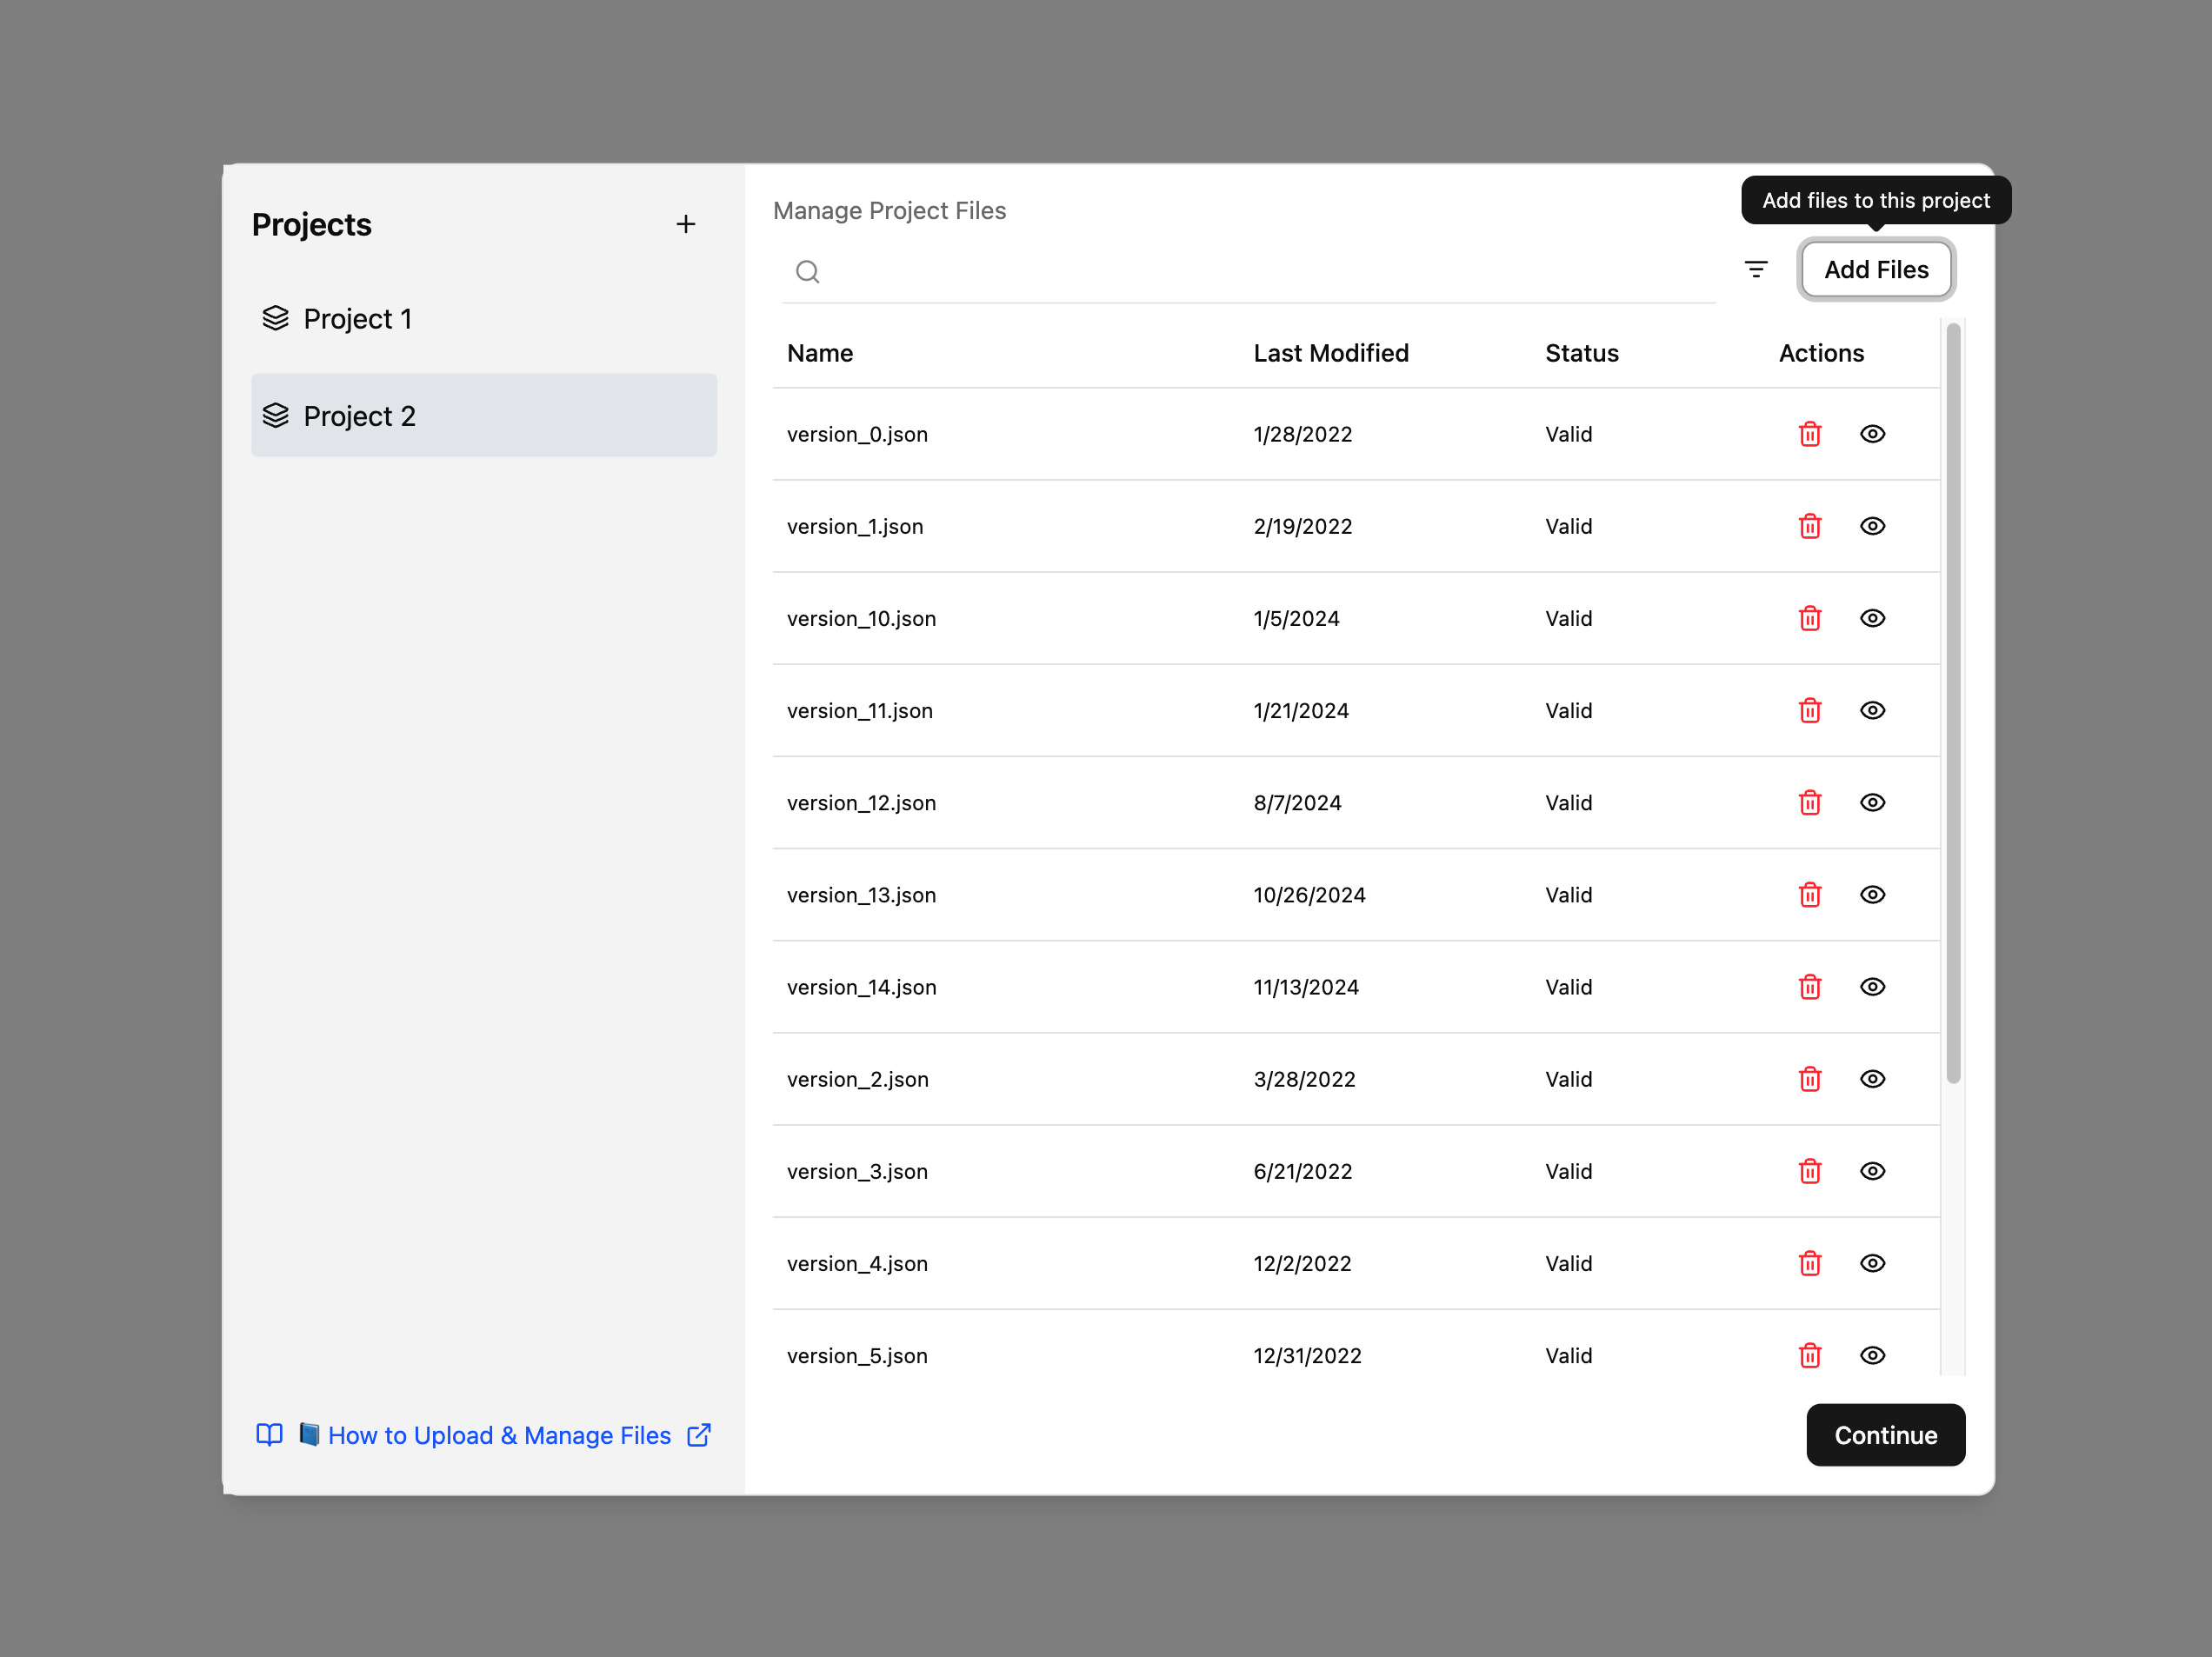Trash the version_3.json file
The width and height of the screenshot is (2212, 1657).
[x=1809, y=1171]
